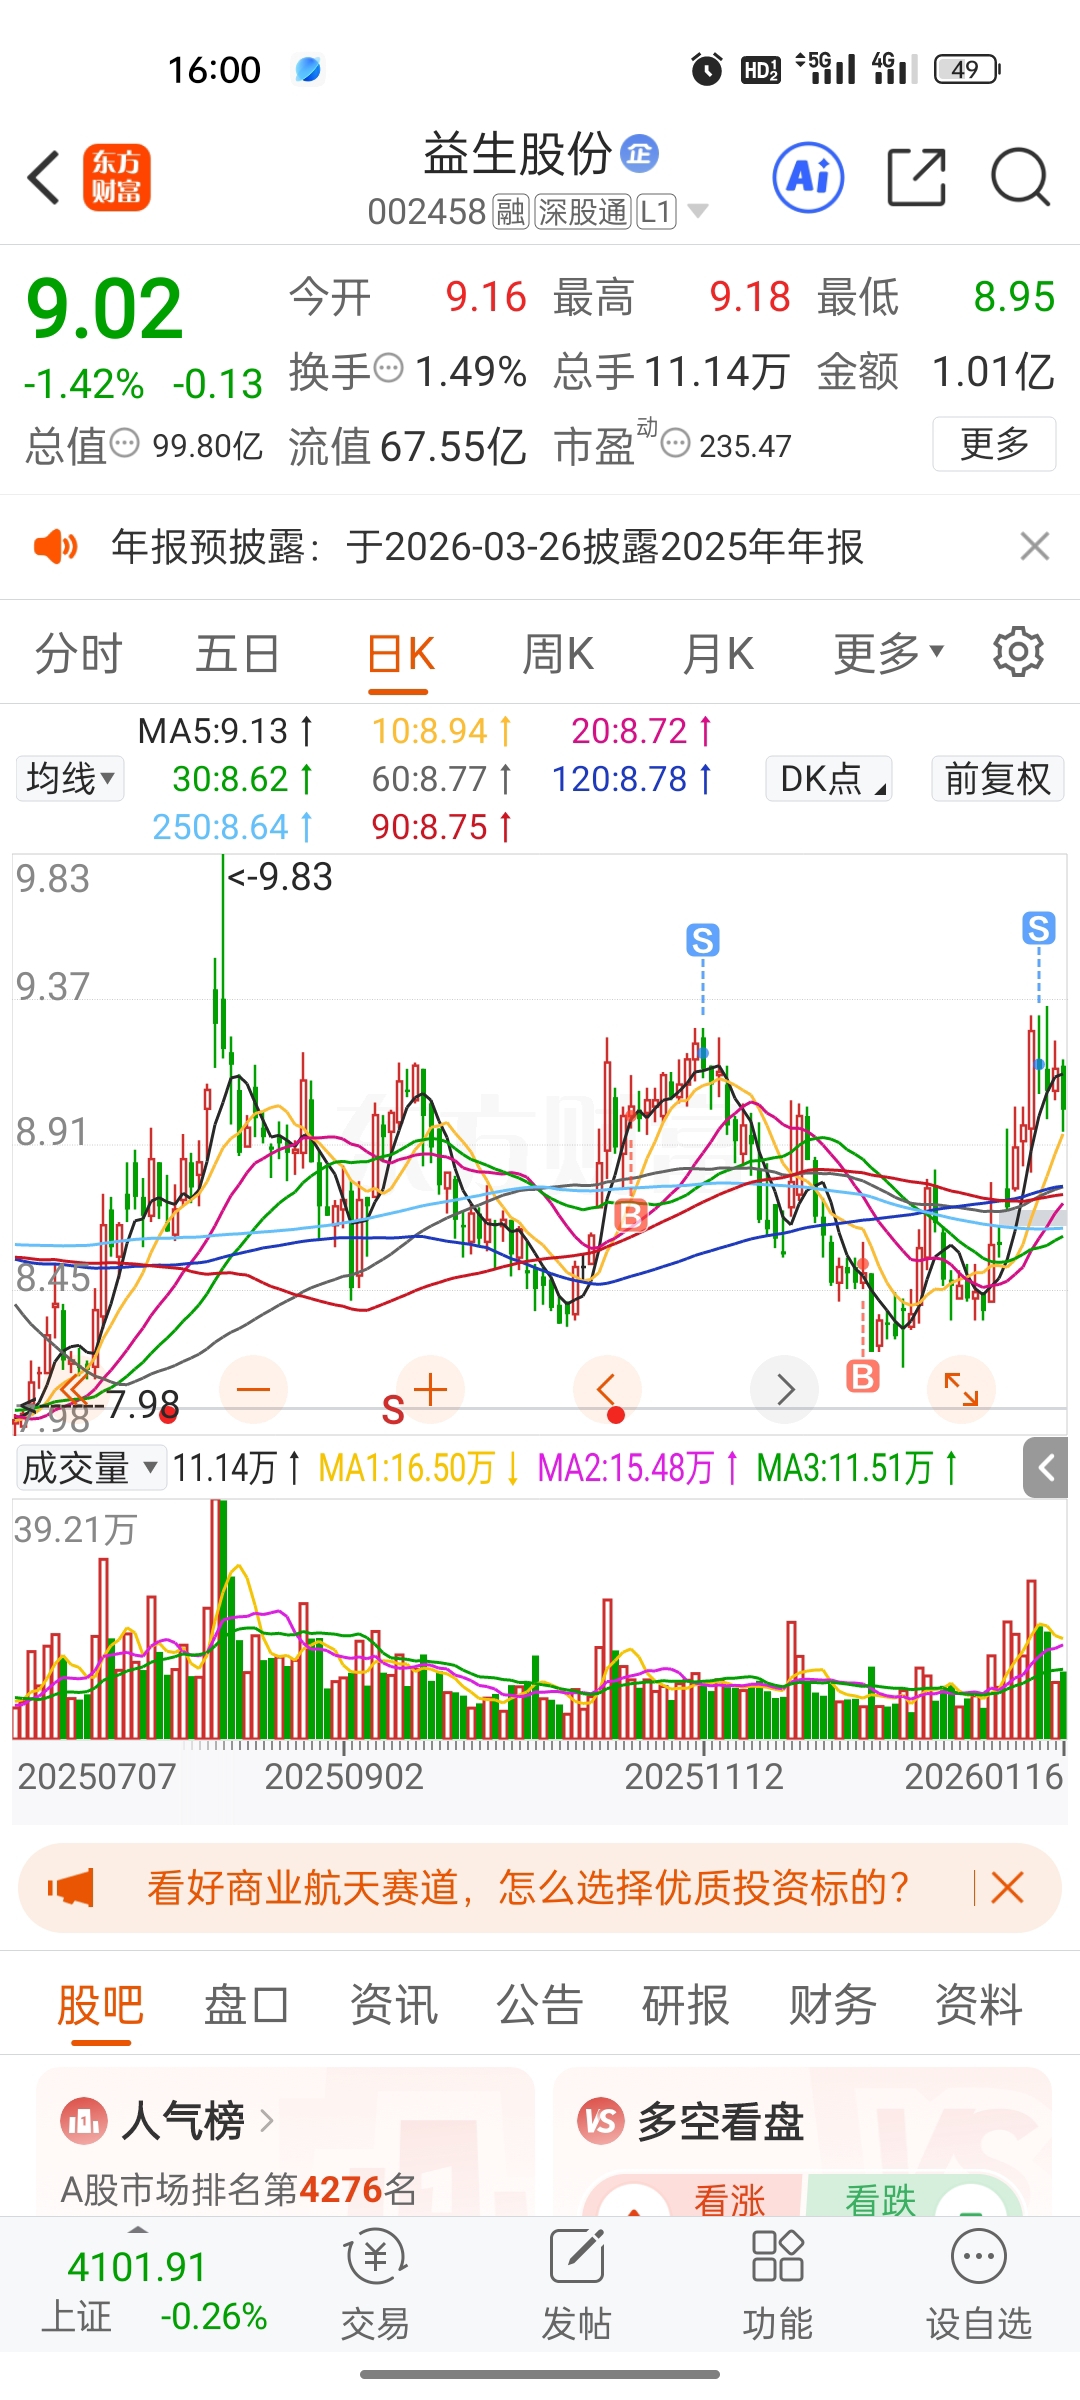Open 前复权 adjustment selector
Screen dimensions: 1080x2400
coord(997,778)
